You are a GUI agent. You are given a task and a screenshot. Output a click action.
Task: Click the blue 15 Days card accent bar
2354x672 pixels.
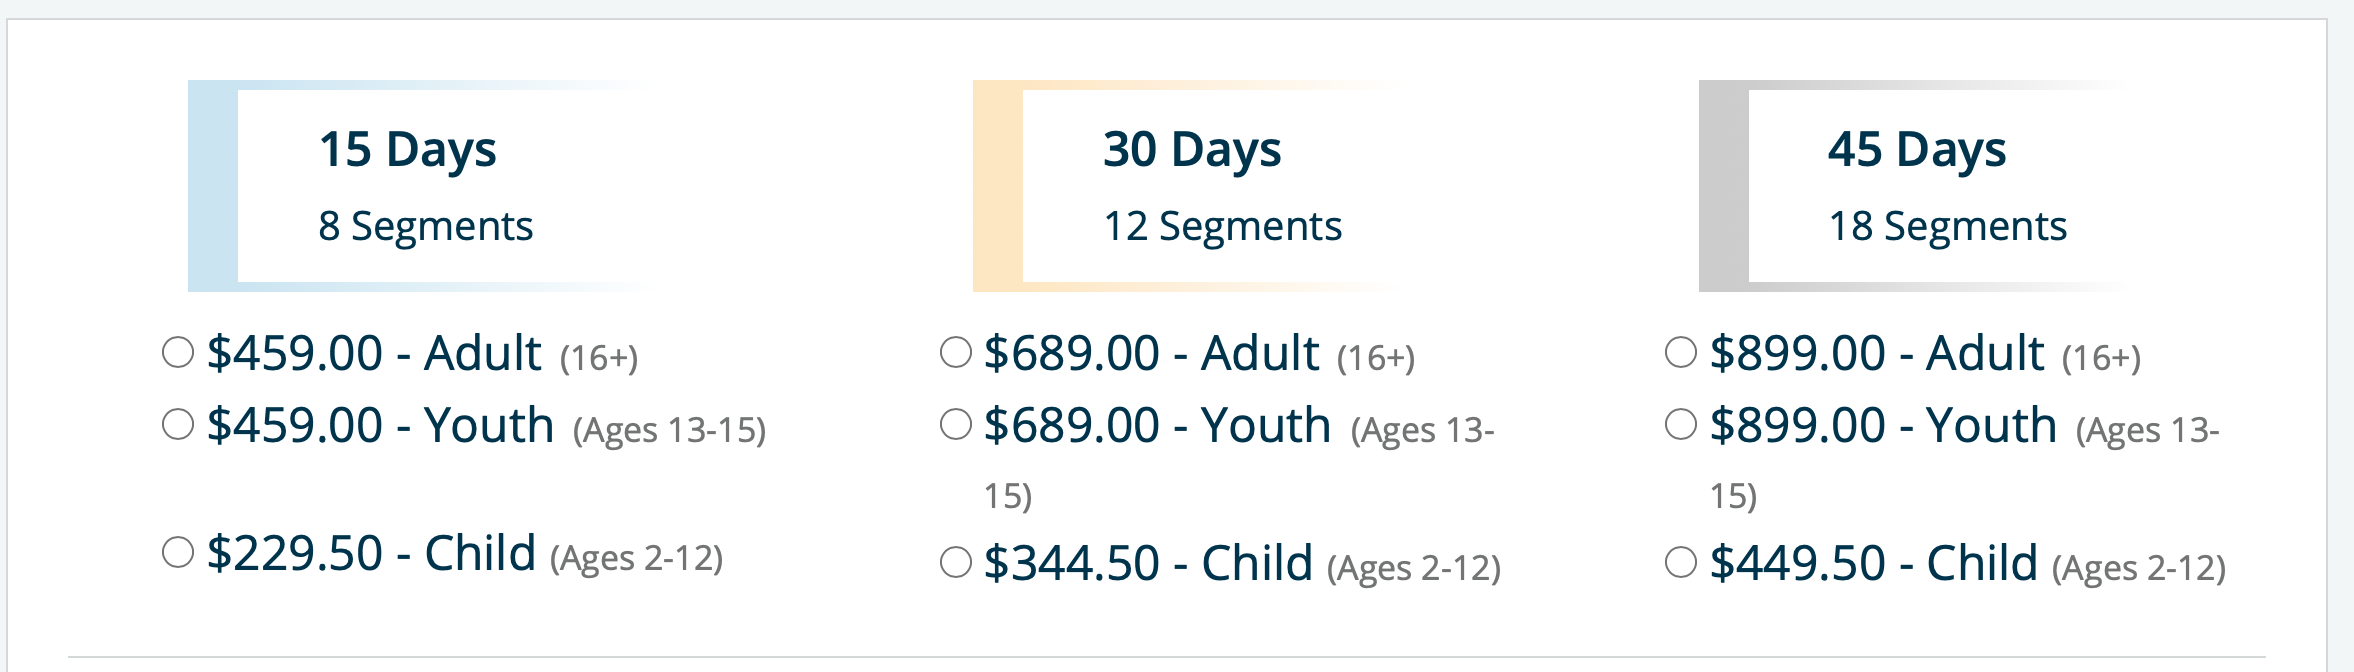point(213,186)
